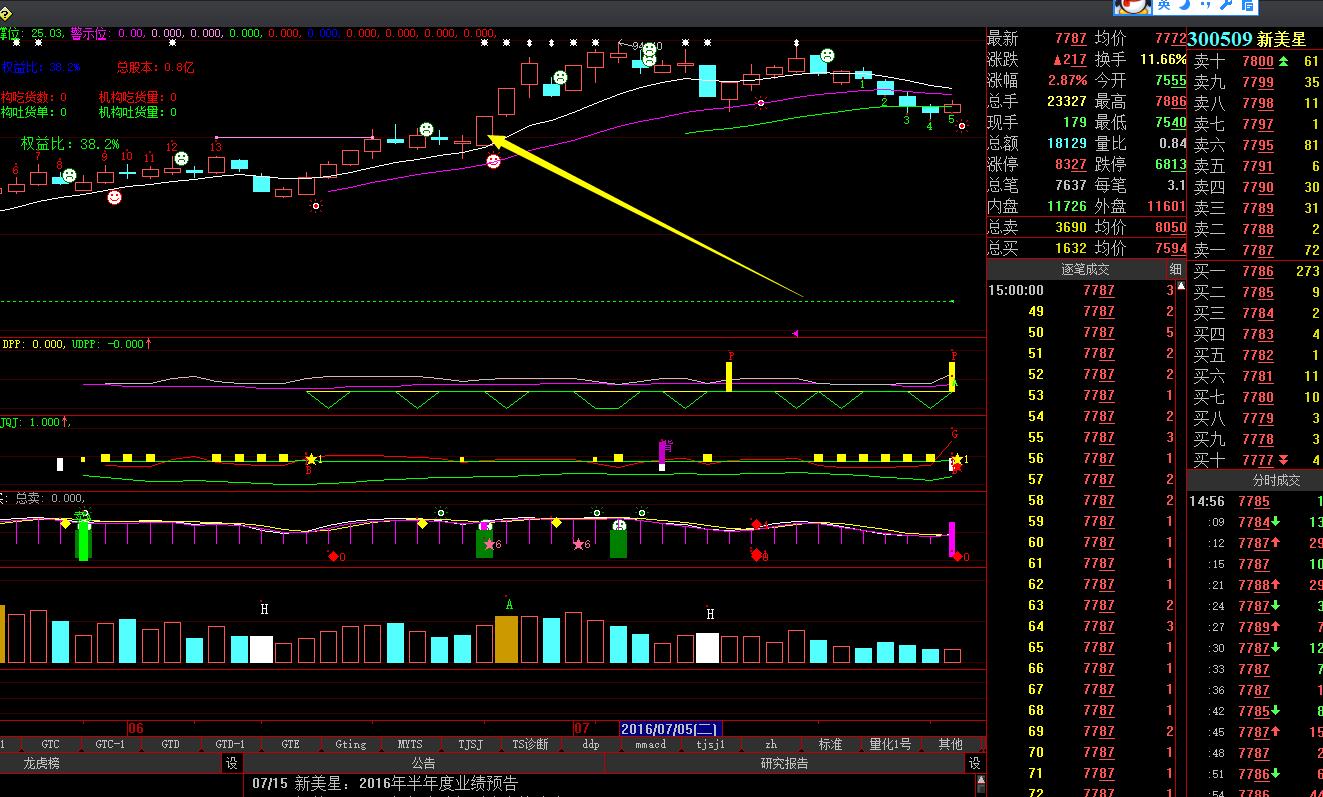Open the TS诊断 tab

tap(530, 744)
